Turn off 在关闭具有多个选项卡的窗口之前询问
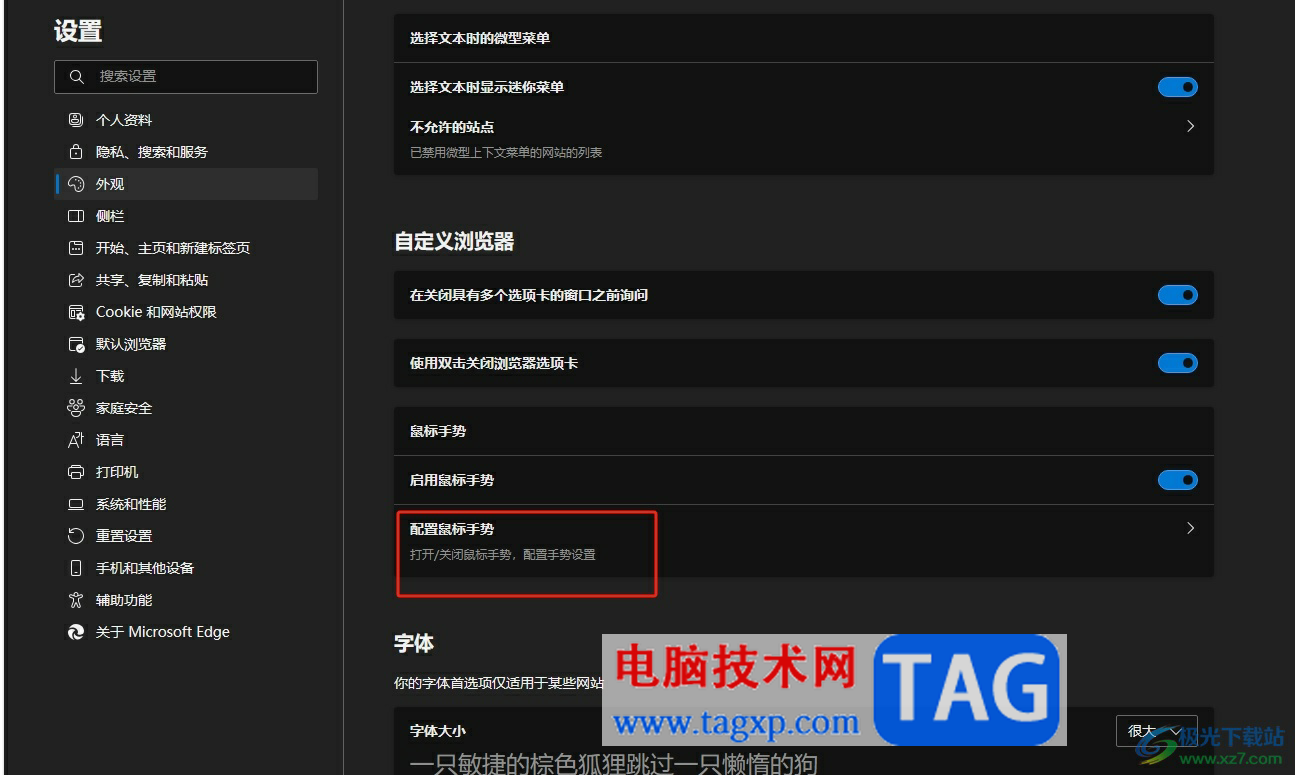The width and height of the screenshot is (1295, 775). (1177, 295)
